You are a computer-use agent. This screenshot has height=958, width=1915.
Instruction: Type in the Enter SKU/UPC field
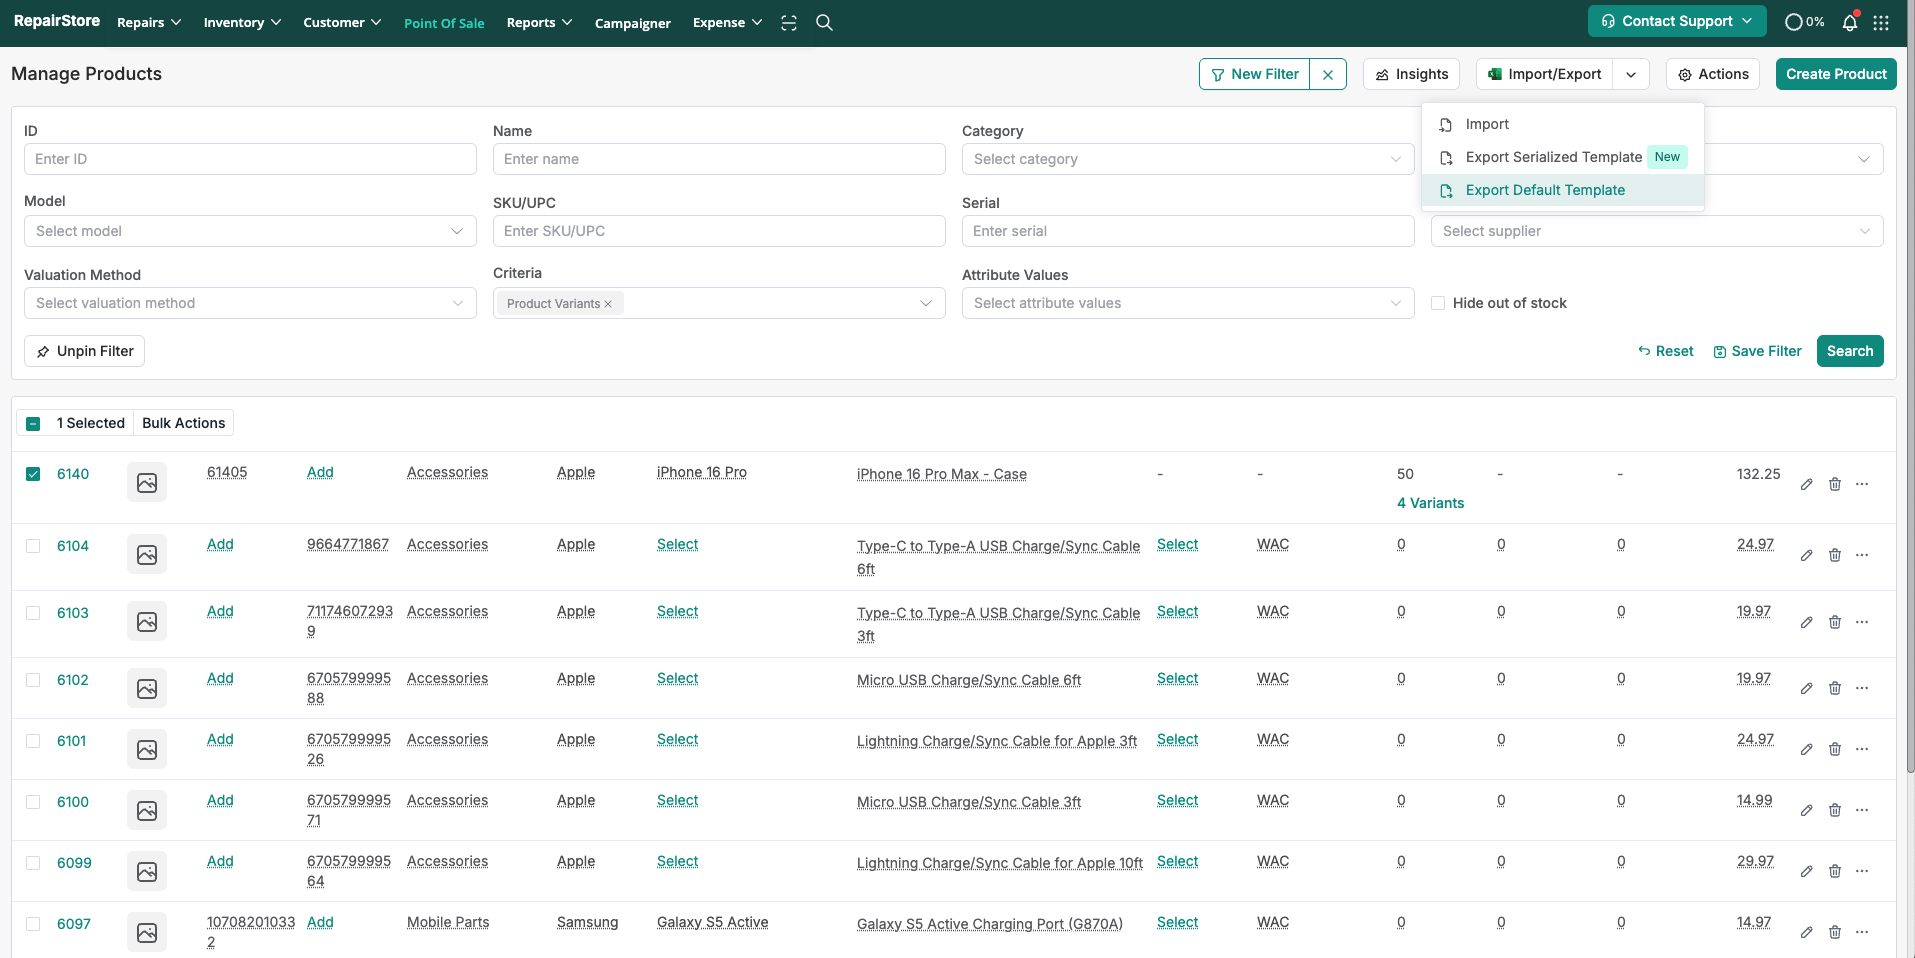tap(718, 231)
